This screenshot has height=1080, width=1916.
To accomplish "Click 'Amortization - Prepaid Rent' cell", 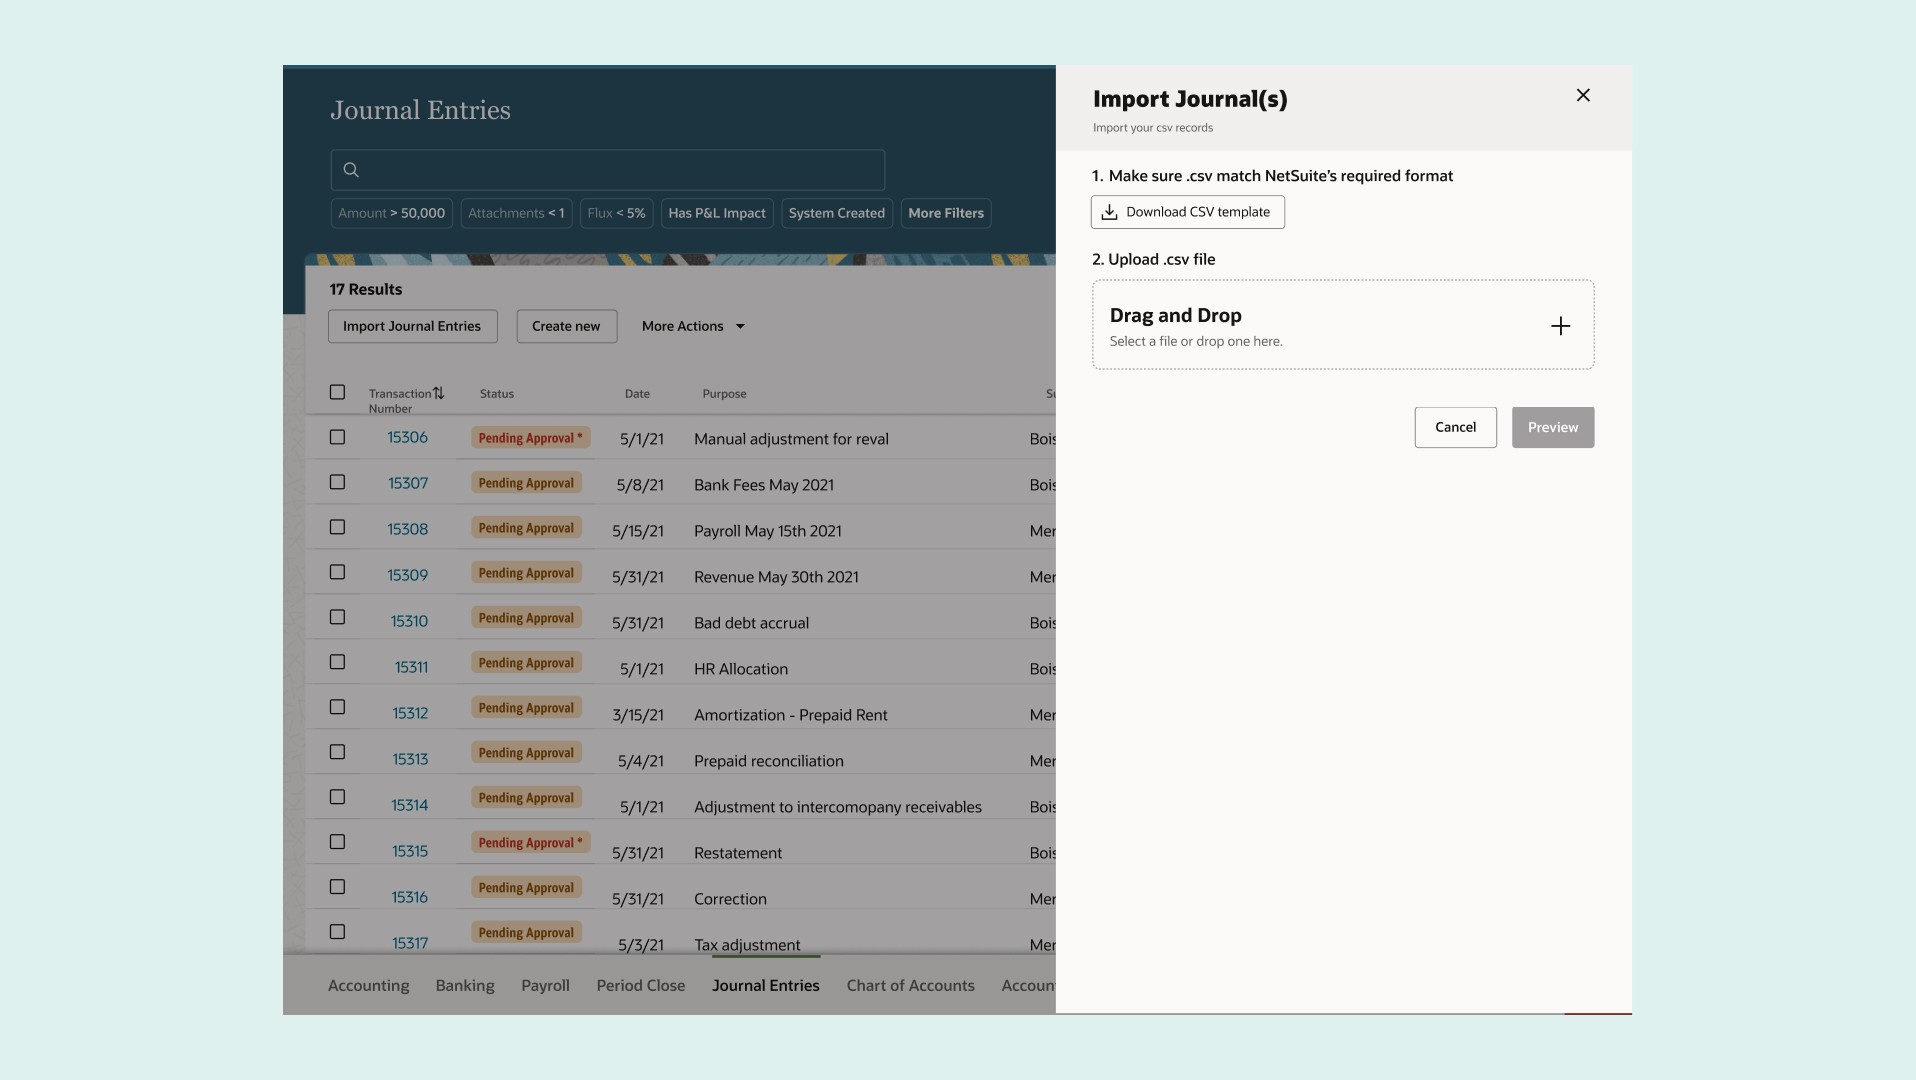I will (x=790, y=715).
